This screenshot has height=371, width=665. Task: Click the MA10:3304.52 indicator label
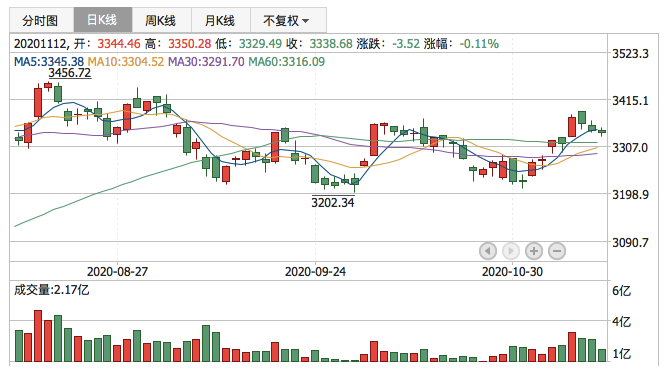126,62
